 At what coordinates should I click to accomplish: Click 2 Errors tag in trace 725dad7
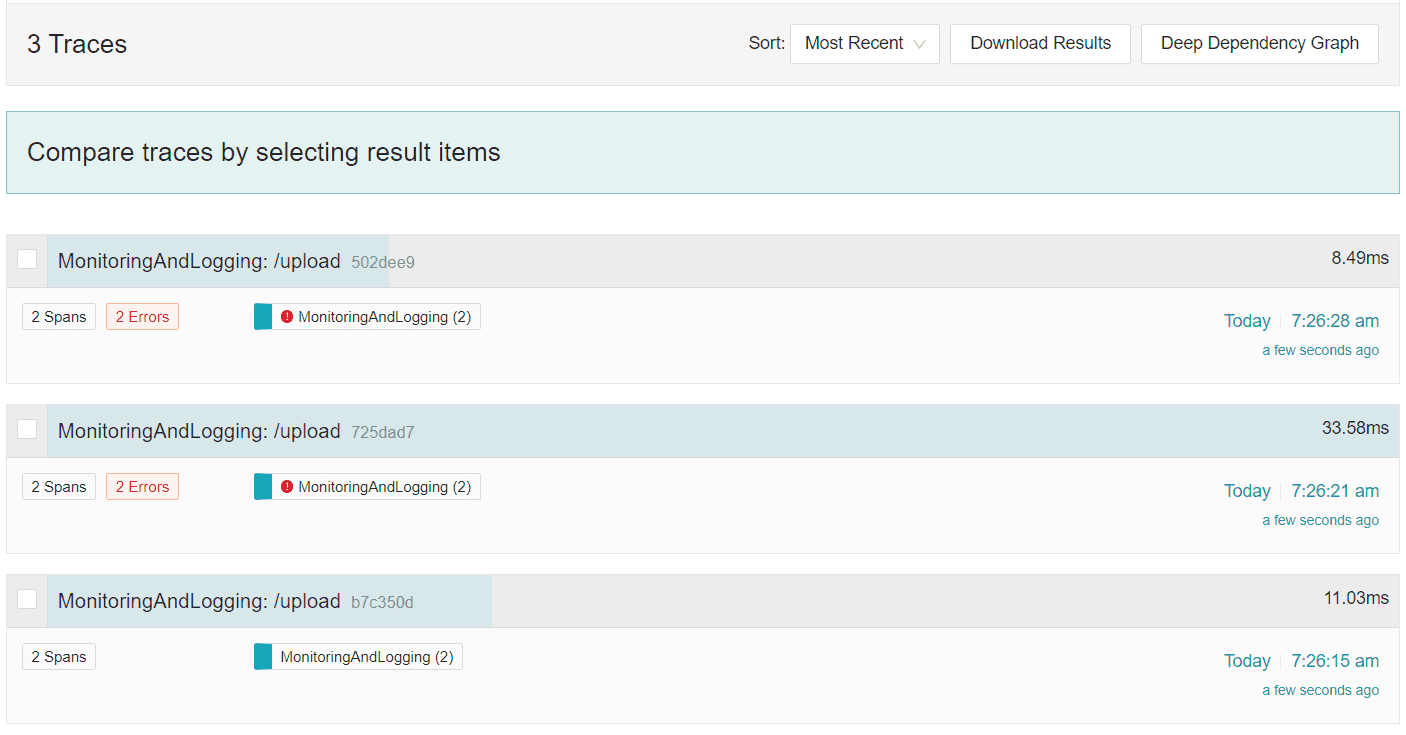coord(142,487)
